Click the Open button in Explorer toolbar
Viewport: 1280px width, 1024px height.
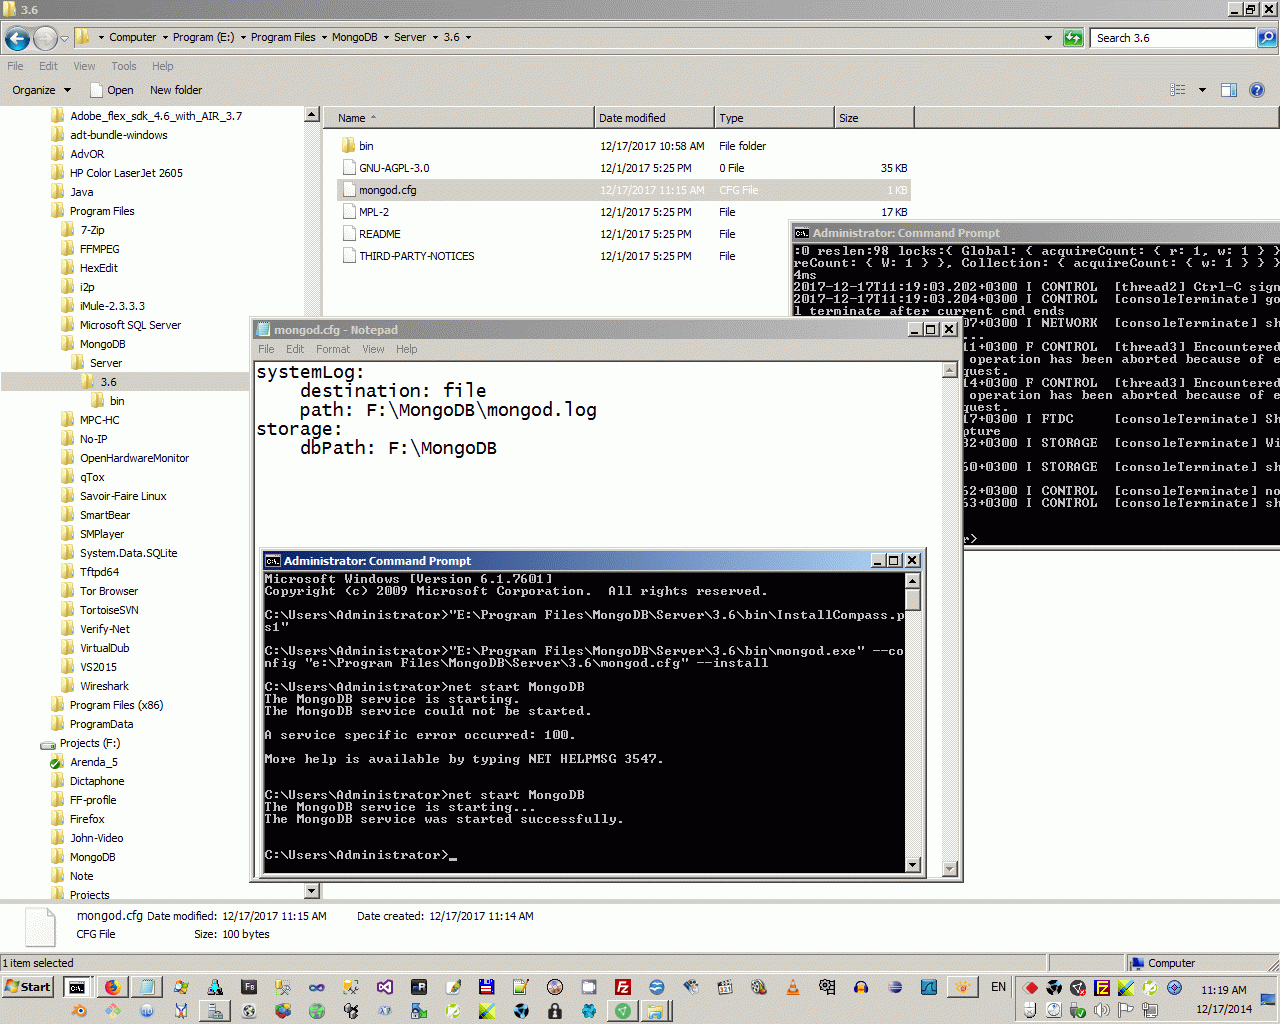pos(112,90)
